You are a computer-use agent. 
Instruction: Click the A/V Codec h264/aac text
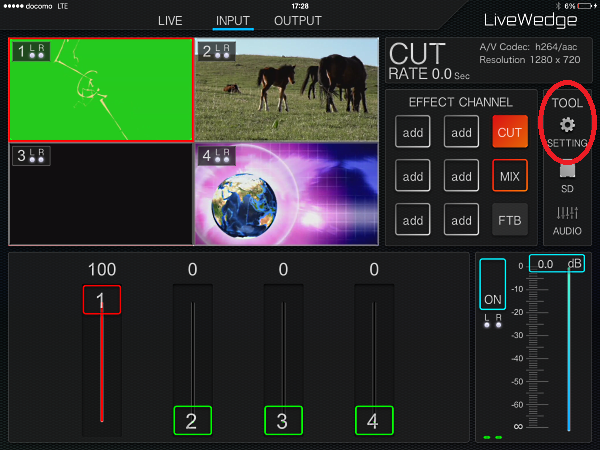click(x=528, y=47)
